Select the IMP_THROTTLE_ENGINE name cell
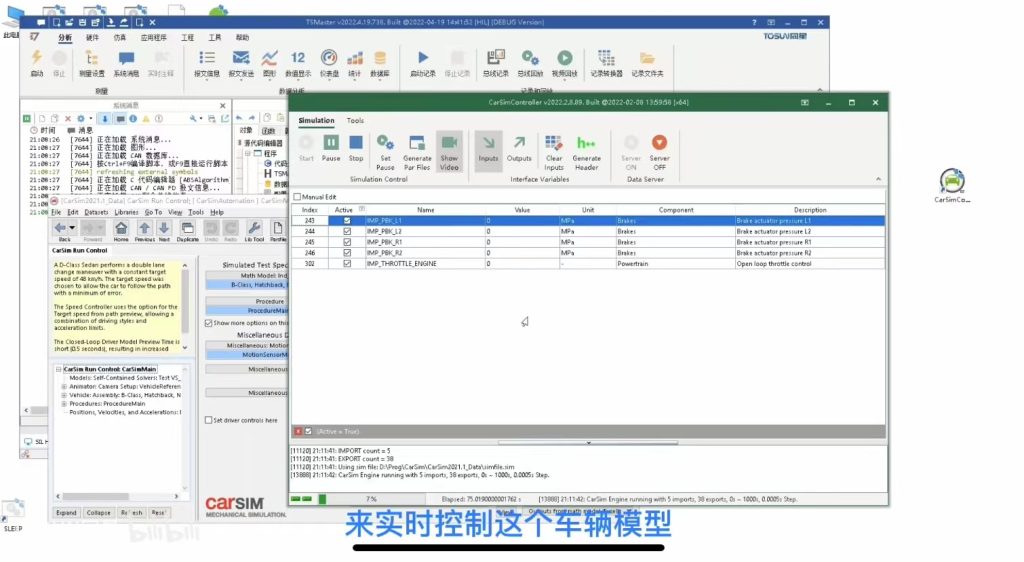Image resolution: width=1024 pixels, height=562 pixels. pos(425,264)
